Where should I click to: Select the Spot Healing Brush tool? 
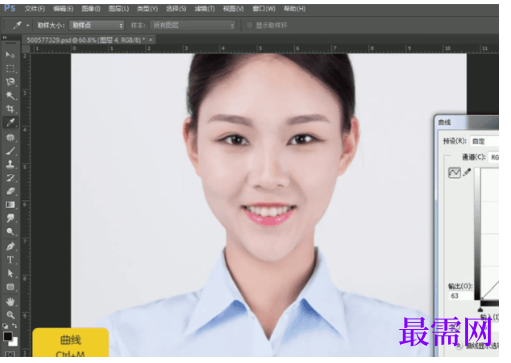pyautogui.click(x=10, y=137)
